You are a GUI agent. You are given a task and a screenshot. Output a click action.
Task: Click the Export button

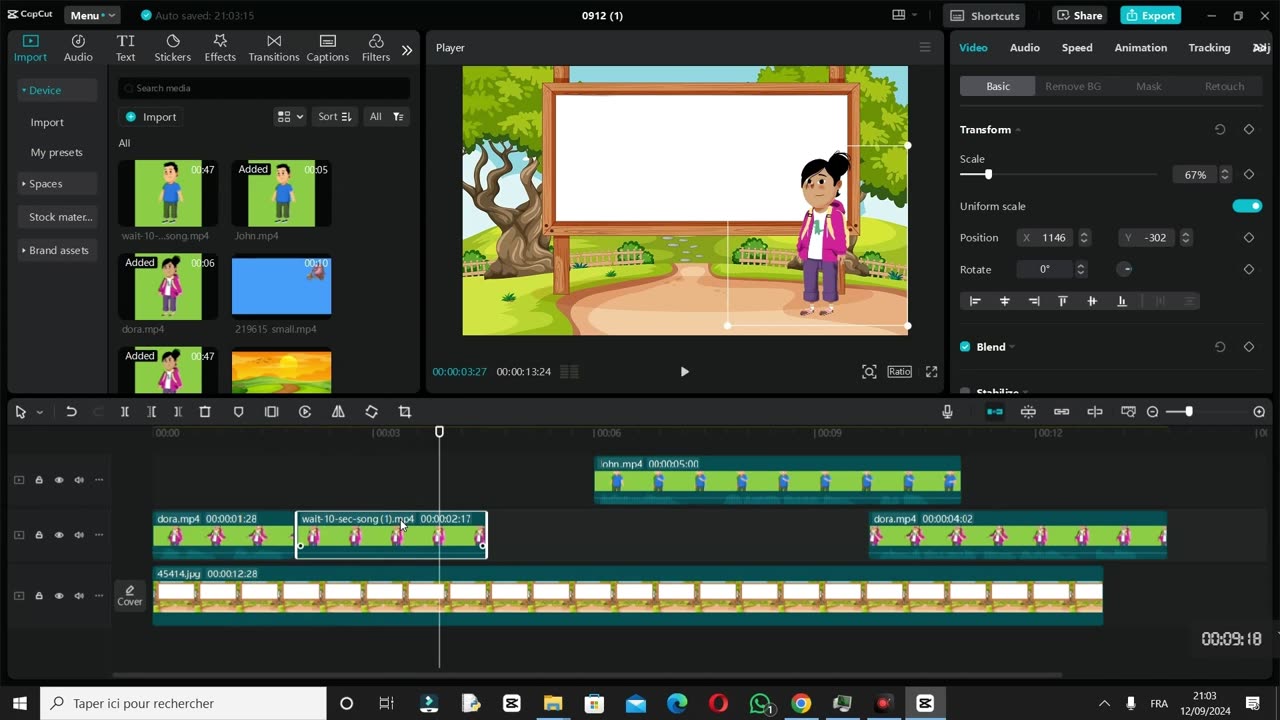point(1150,15)
